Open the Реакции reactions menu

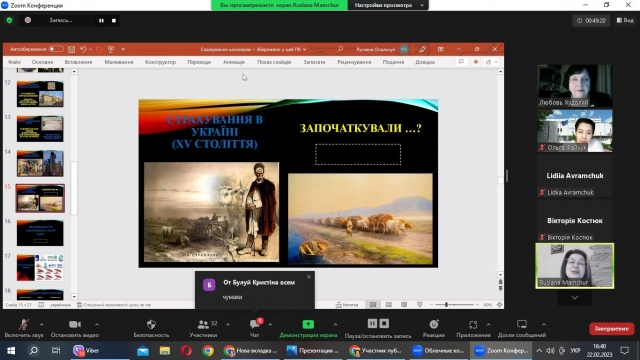tap(433, 328)
